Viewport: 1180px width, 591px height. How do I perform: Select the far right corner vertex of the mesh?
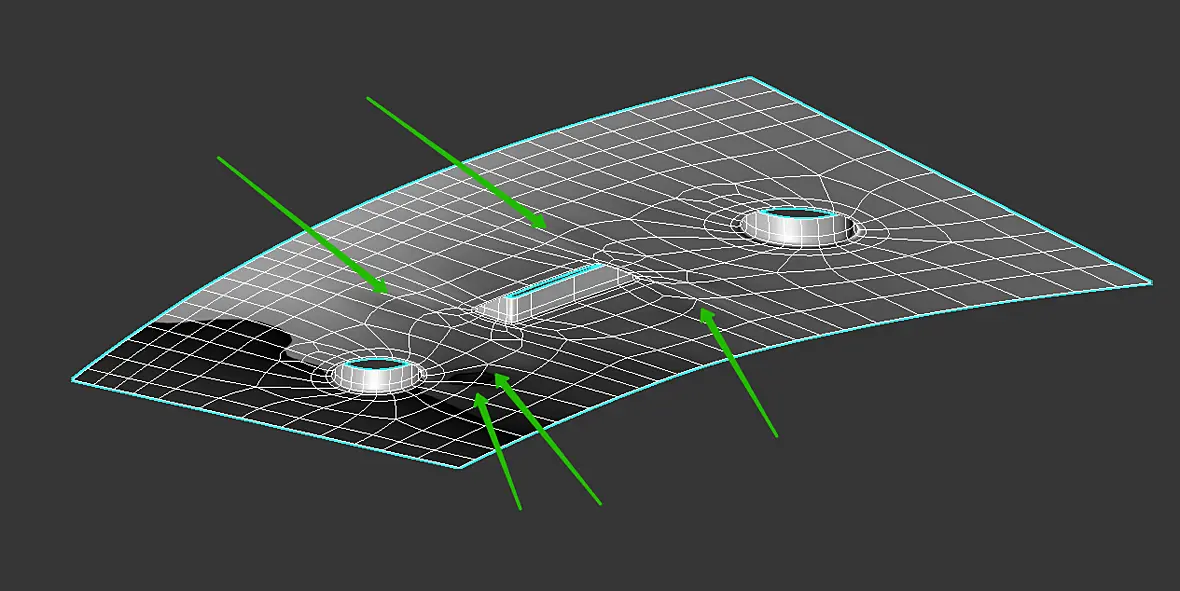tap(1151, 282)
